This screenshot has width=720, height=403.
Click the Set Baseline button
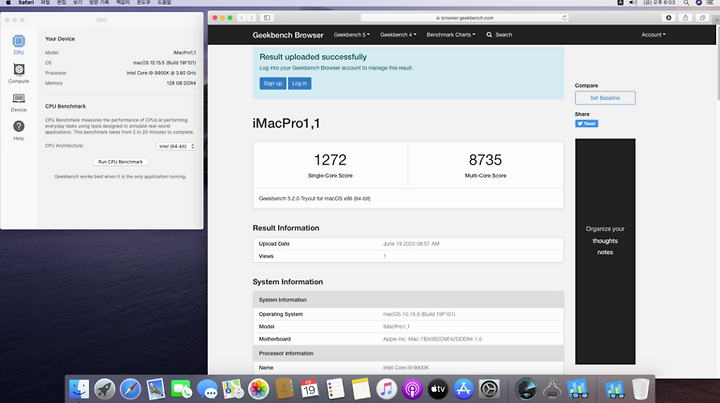point(605,98)
